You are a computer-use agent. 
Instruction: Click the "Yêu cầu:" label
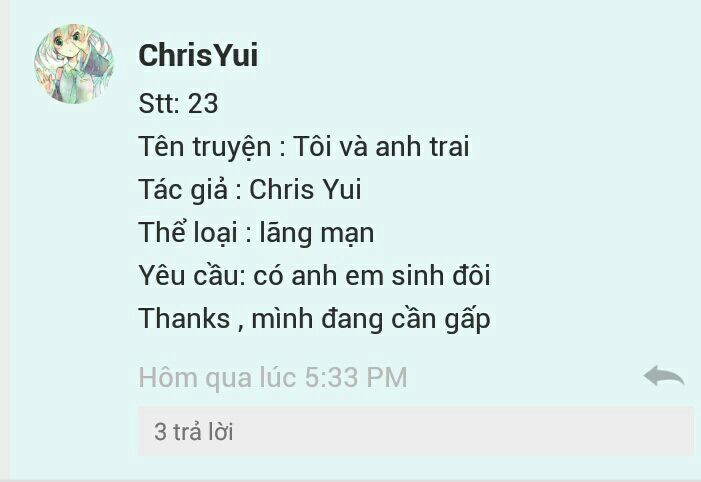coord(192,275)
